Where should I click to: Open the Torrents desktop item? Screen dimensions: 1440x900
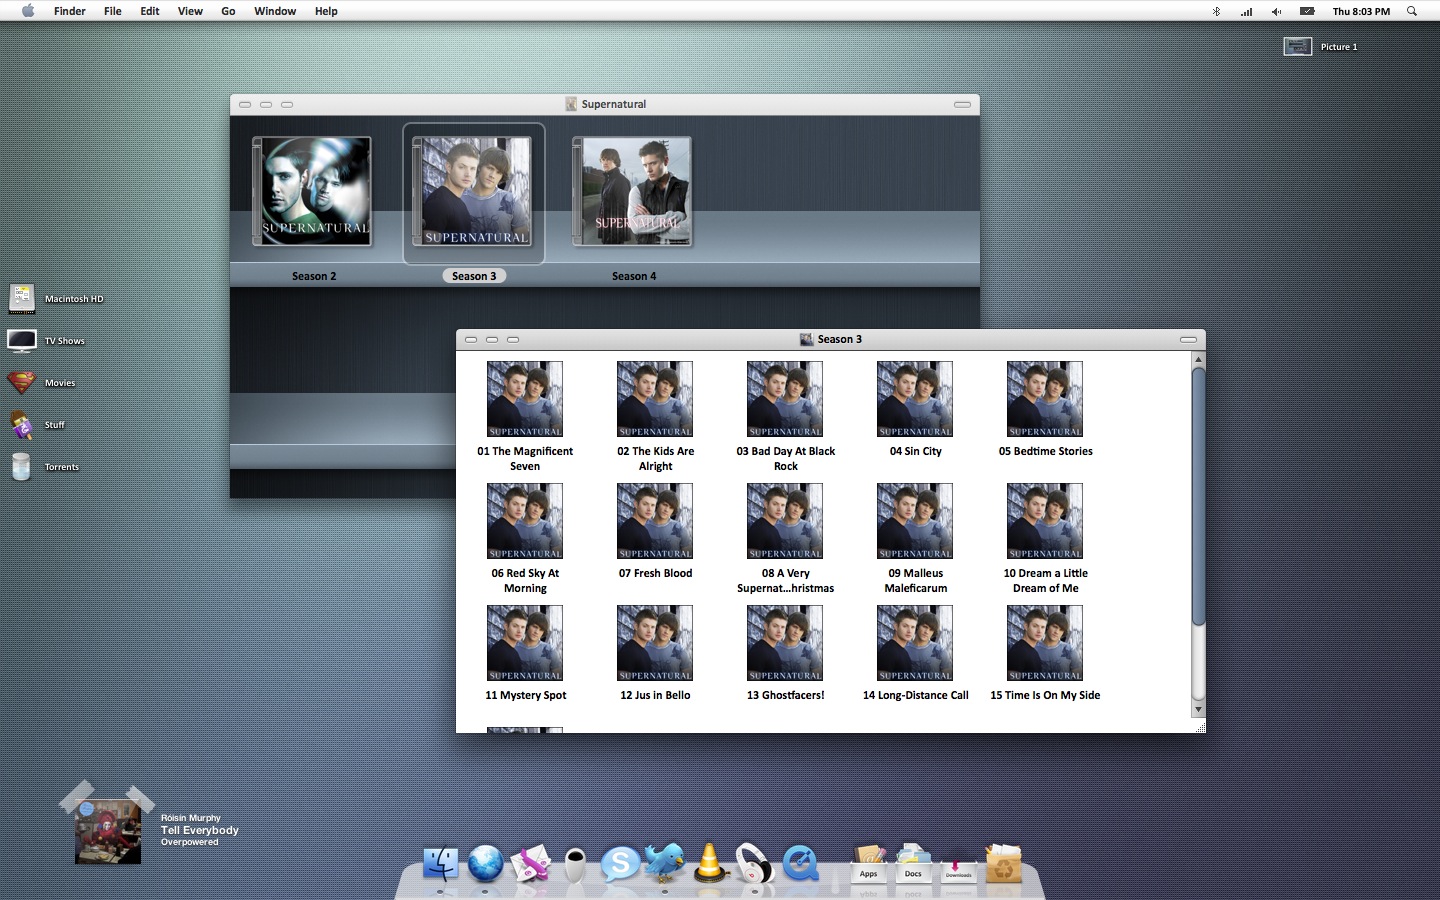pos(22,466)
